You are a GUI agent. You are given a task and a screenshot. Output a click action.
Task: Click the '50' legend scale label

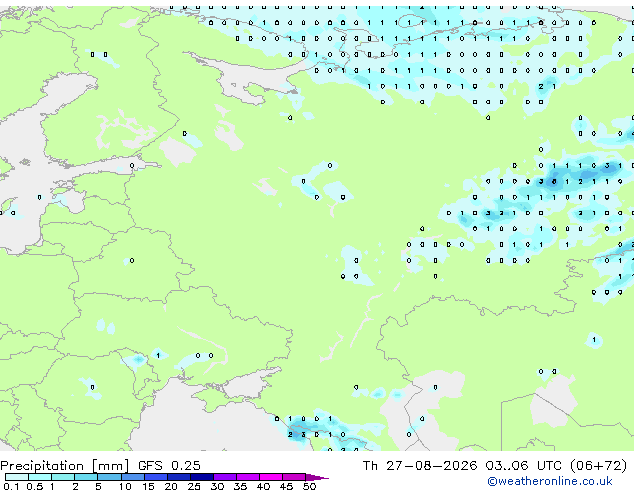pos(309,486)
